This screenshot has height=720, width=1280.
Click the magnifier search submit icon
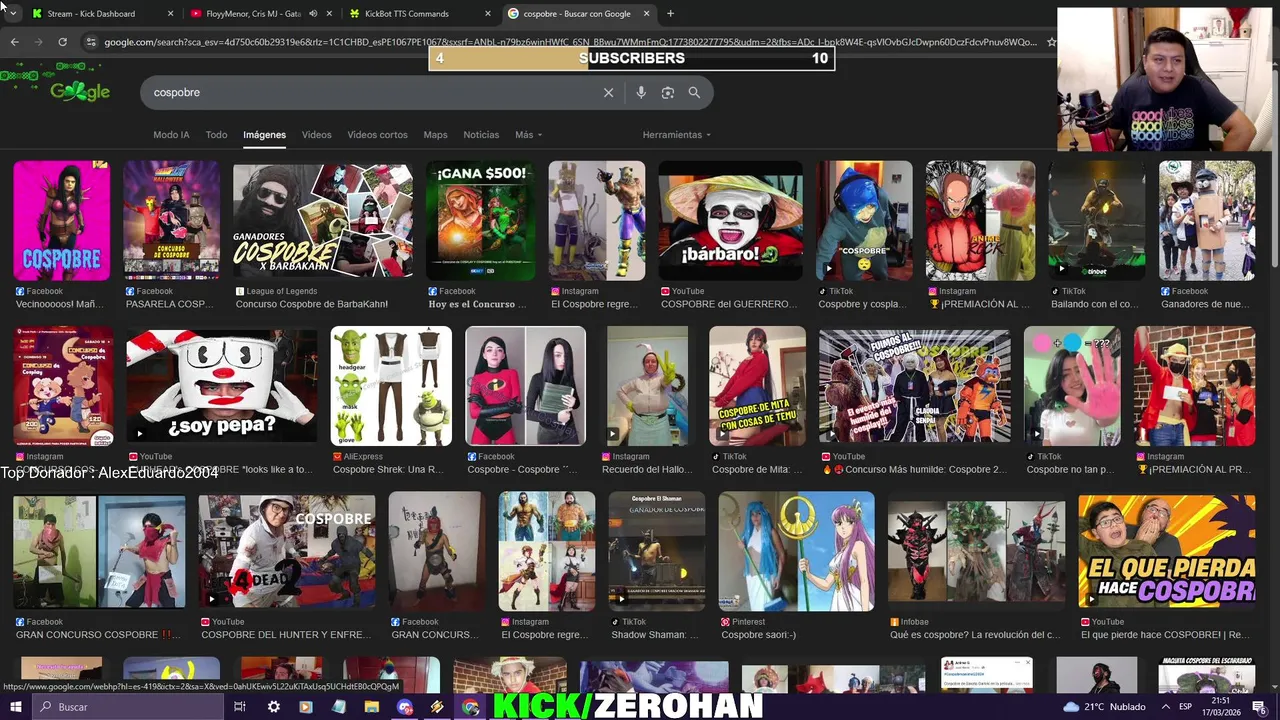pos(694,92)
